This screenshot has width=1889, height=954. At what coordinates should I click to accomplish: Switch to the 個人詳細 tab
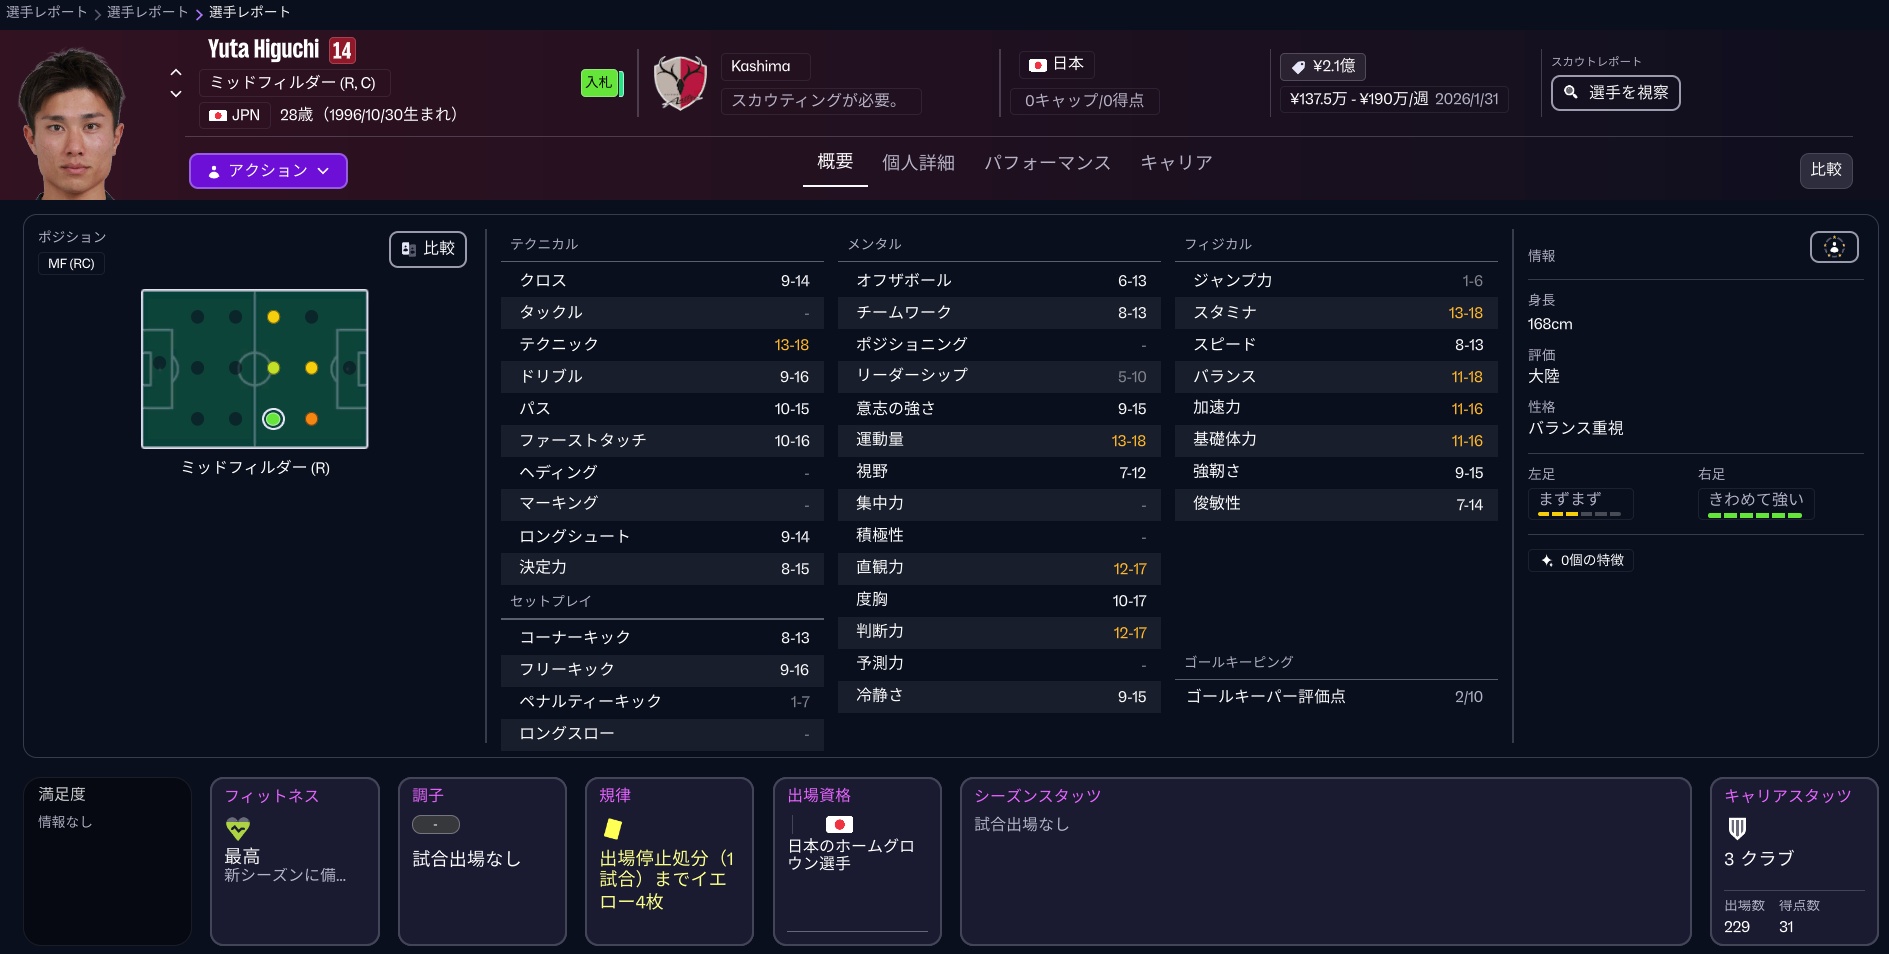point(917,163)
